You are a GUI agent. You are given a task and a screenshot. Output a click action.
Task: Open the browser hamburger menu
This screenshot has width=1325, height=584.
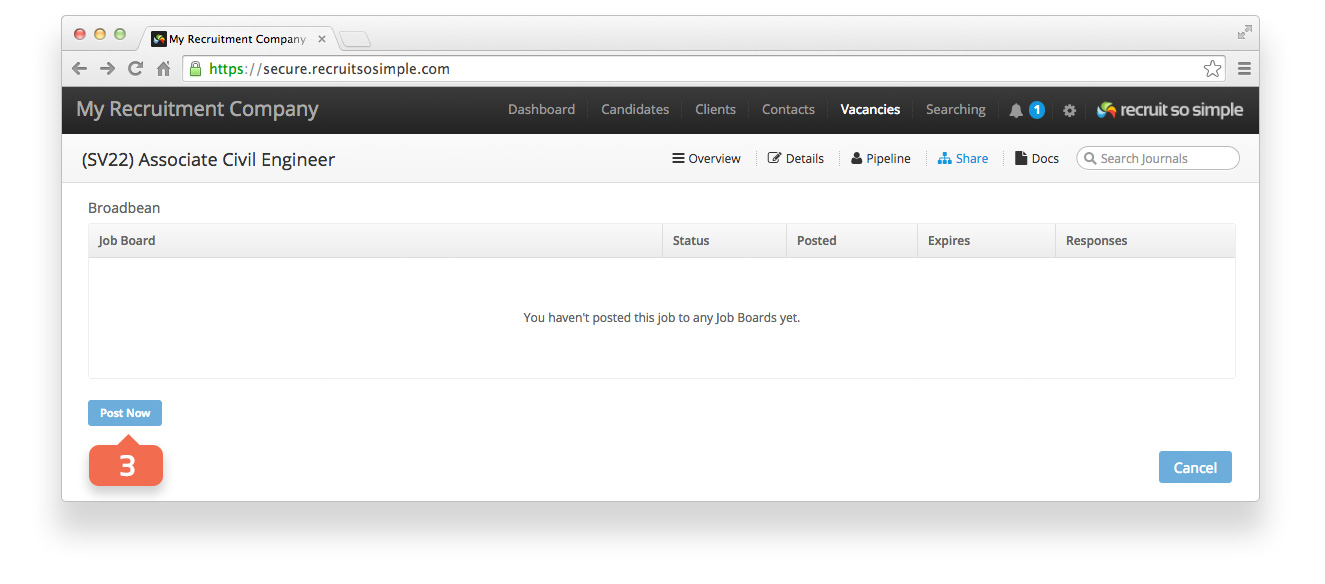click(1244, 69)
